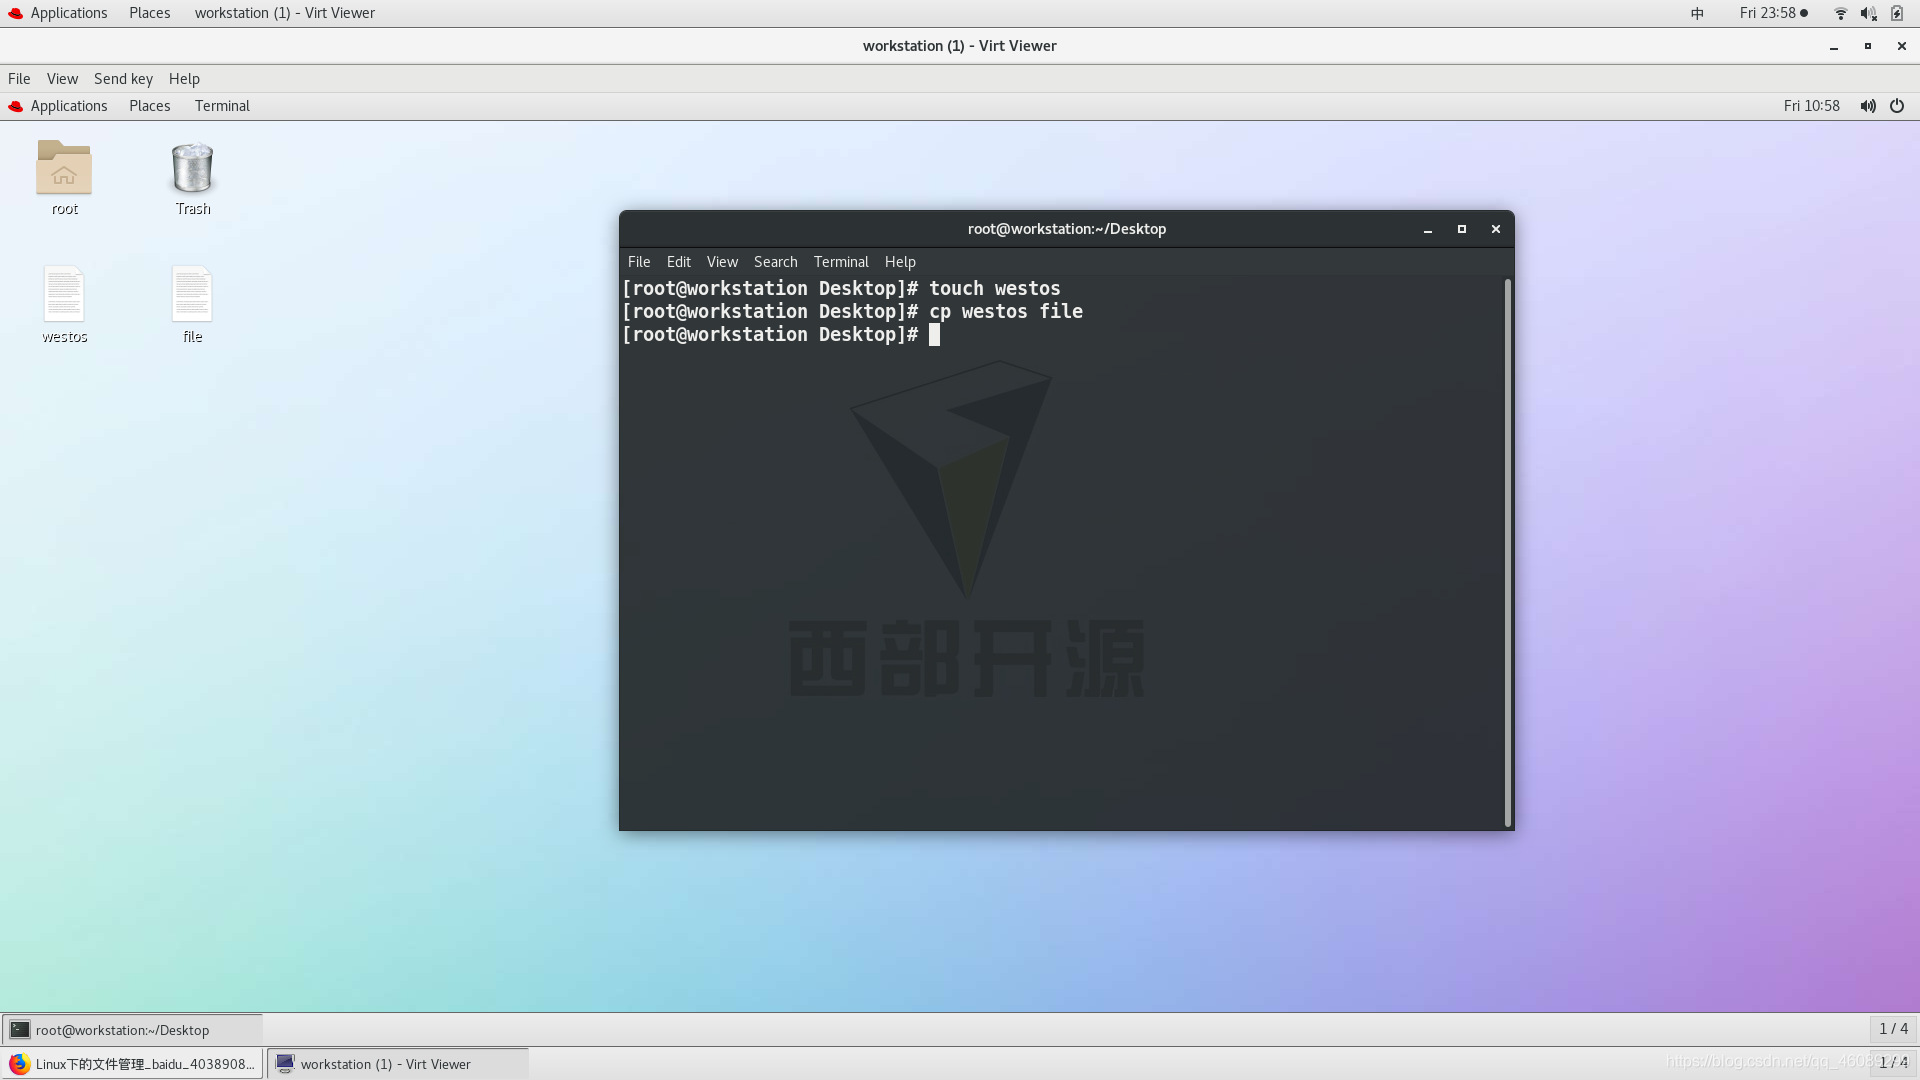Open Terminal application from top bar
The image size is (1920, 1080).
click(222, 105)
